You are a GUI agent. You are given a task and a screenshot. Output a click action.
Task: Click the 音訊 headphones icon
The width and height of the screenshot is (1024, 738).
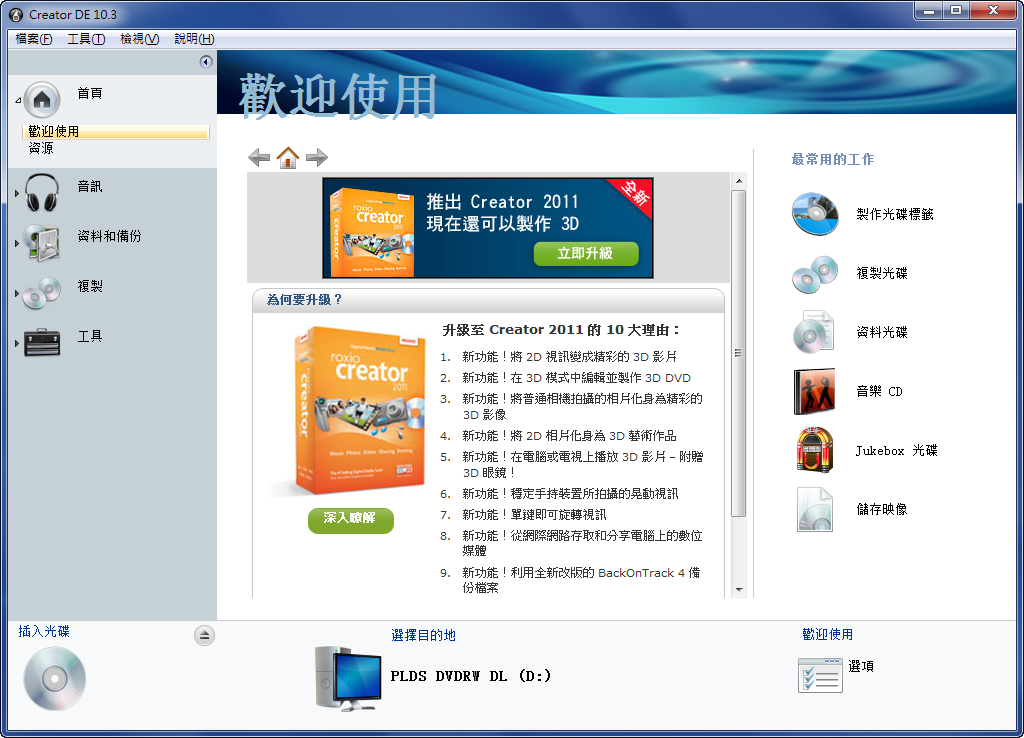42,192
